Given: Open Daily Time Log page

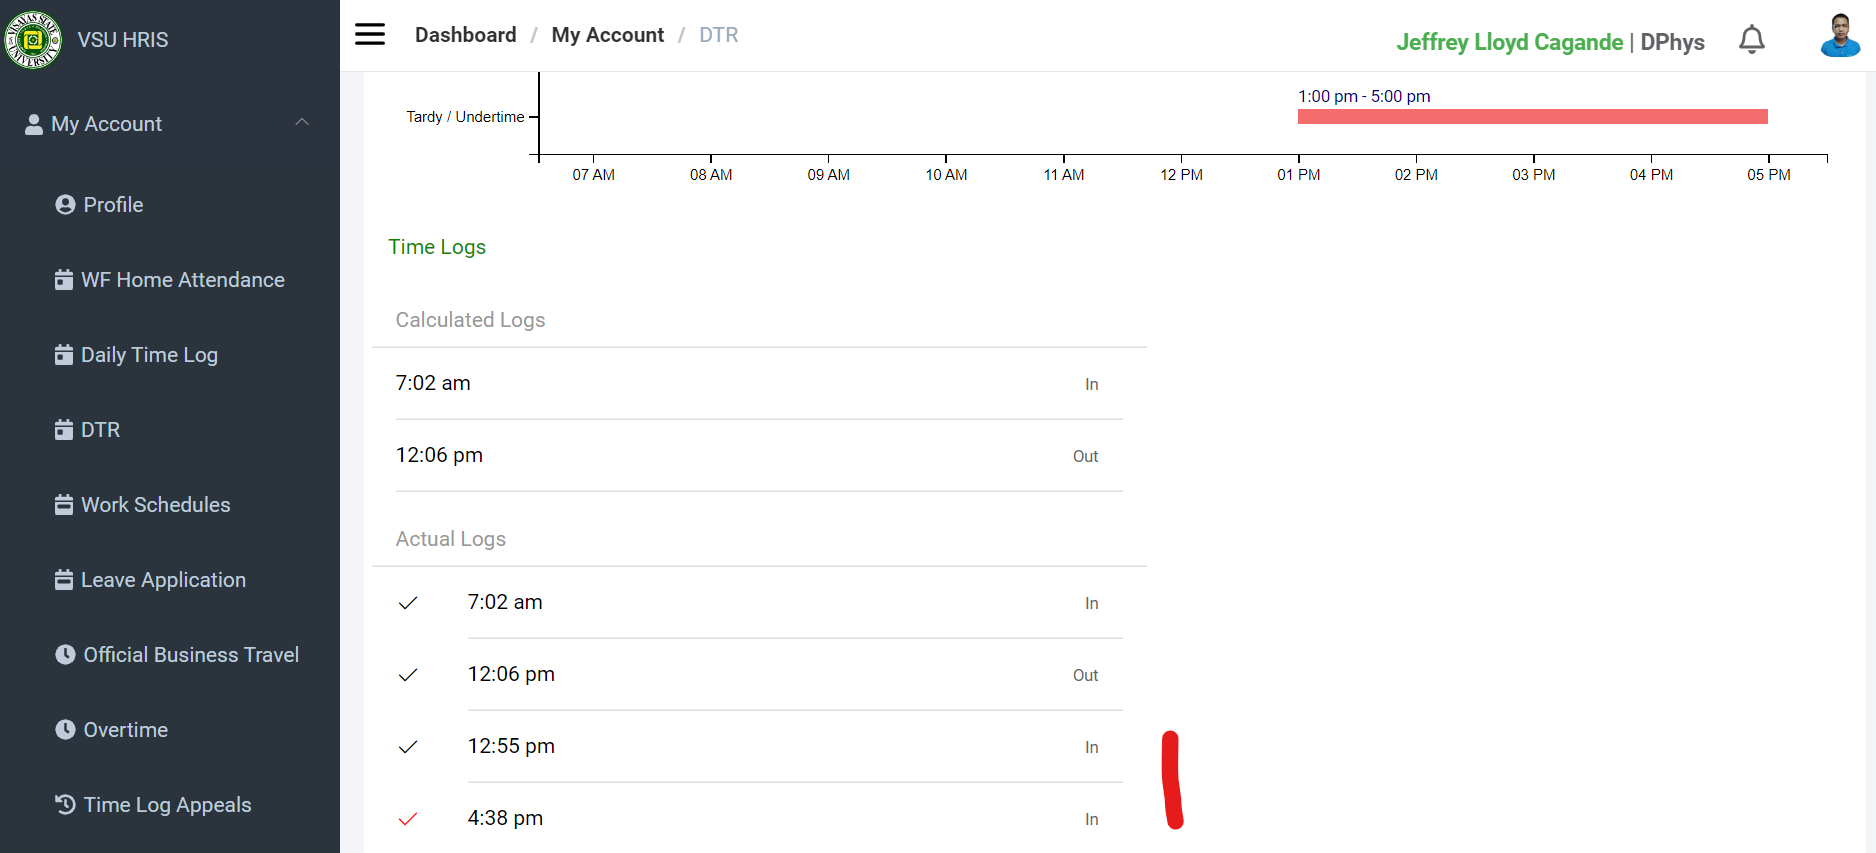Looking at the screenshot, I should tap(149, 355).
